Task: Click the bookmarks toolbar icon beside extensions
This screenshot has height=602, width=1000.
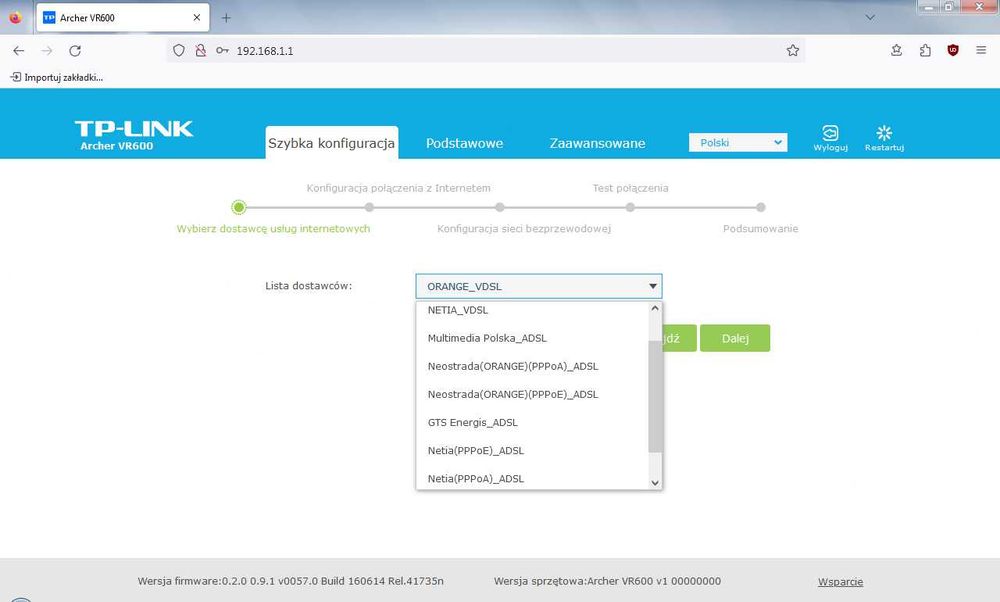Action: (897, 50)
